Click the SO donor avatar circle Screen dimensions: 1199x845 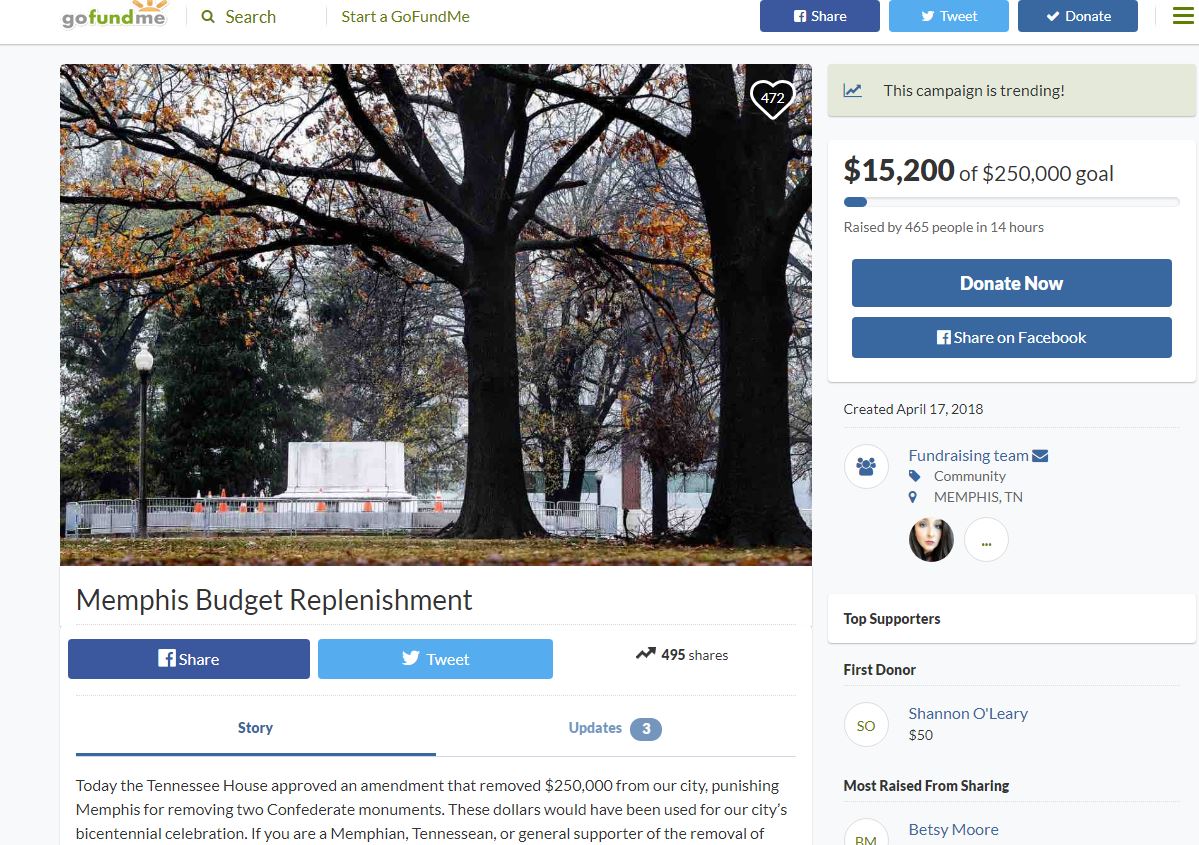[866, 725]
